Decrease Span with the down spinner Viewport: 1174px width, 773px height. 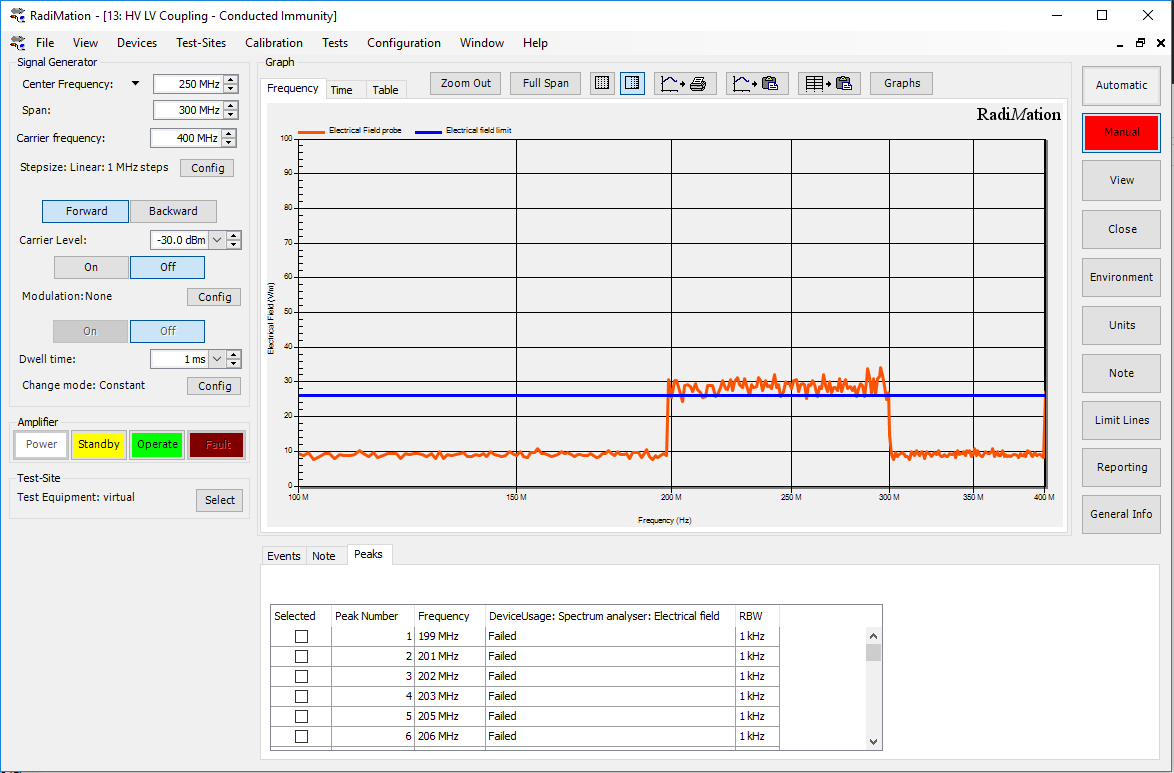pos(231,115)
